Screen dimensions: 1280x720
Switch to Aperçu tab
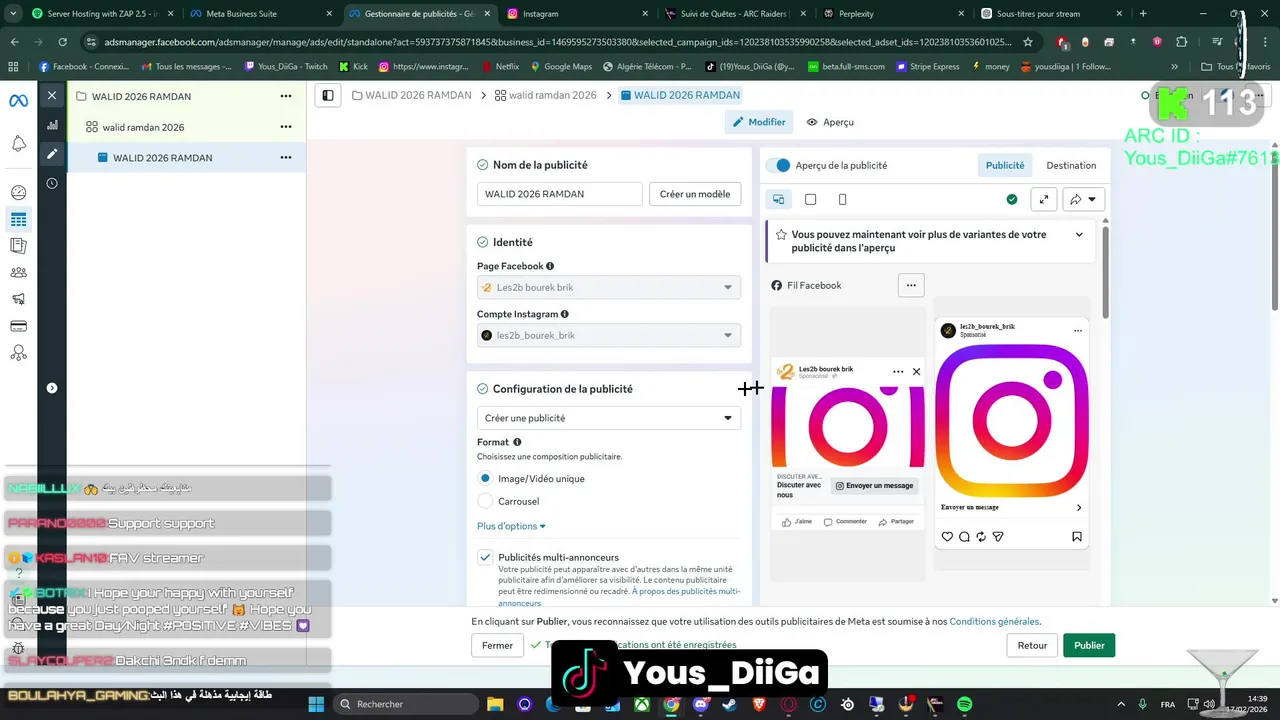830,122
